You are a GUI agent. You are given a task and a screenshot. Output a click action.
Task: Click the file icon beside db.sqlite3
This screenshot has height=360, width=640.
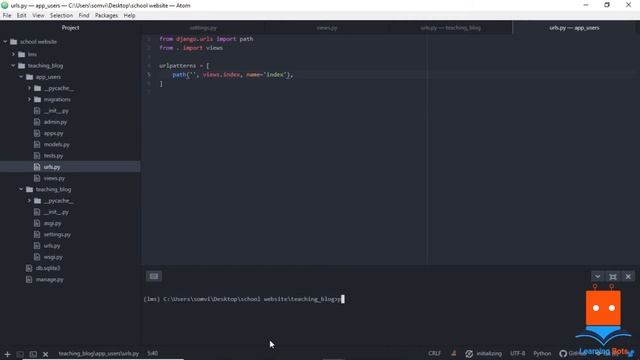[29, 268]
